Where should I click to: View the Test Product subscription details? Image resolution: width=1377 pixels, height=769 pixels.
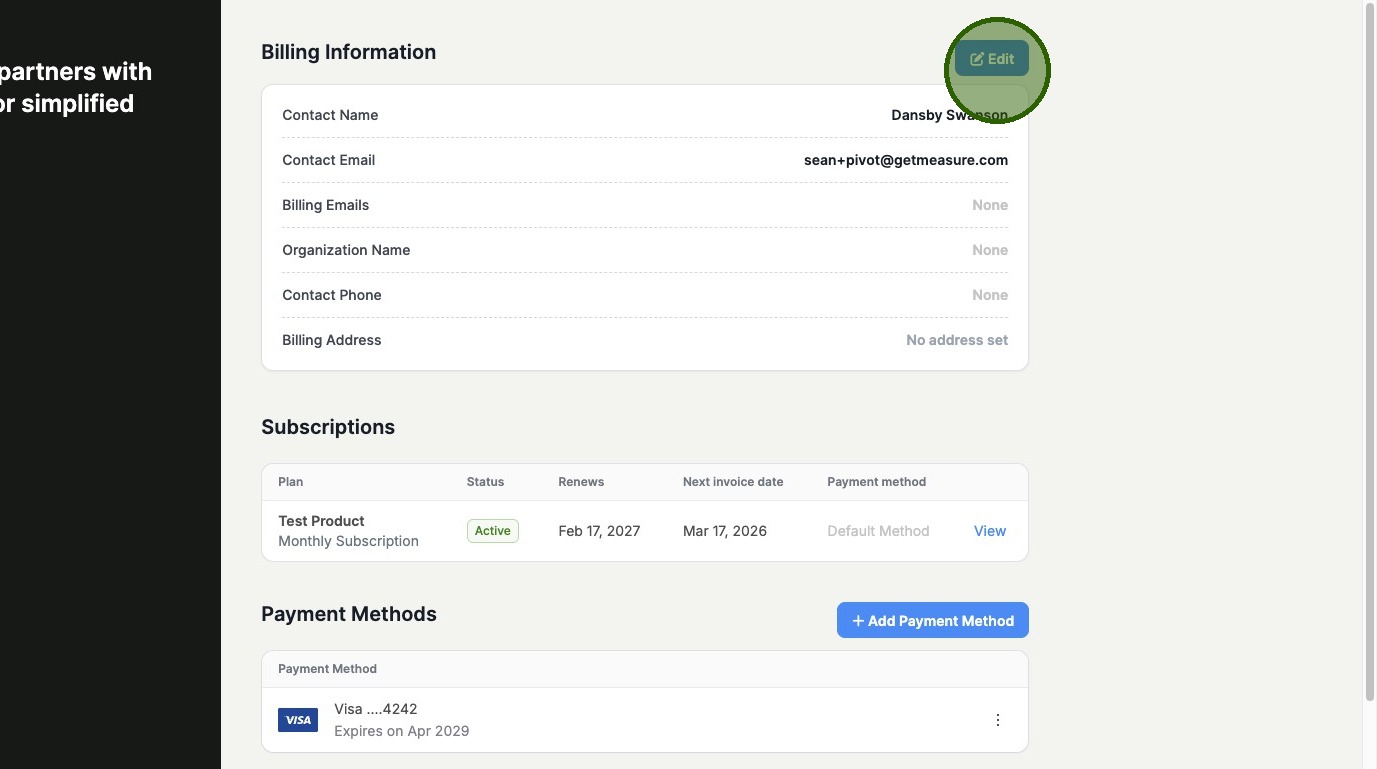pyautogui.click(x=989, y=531)
